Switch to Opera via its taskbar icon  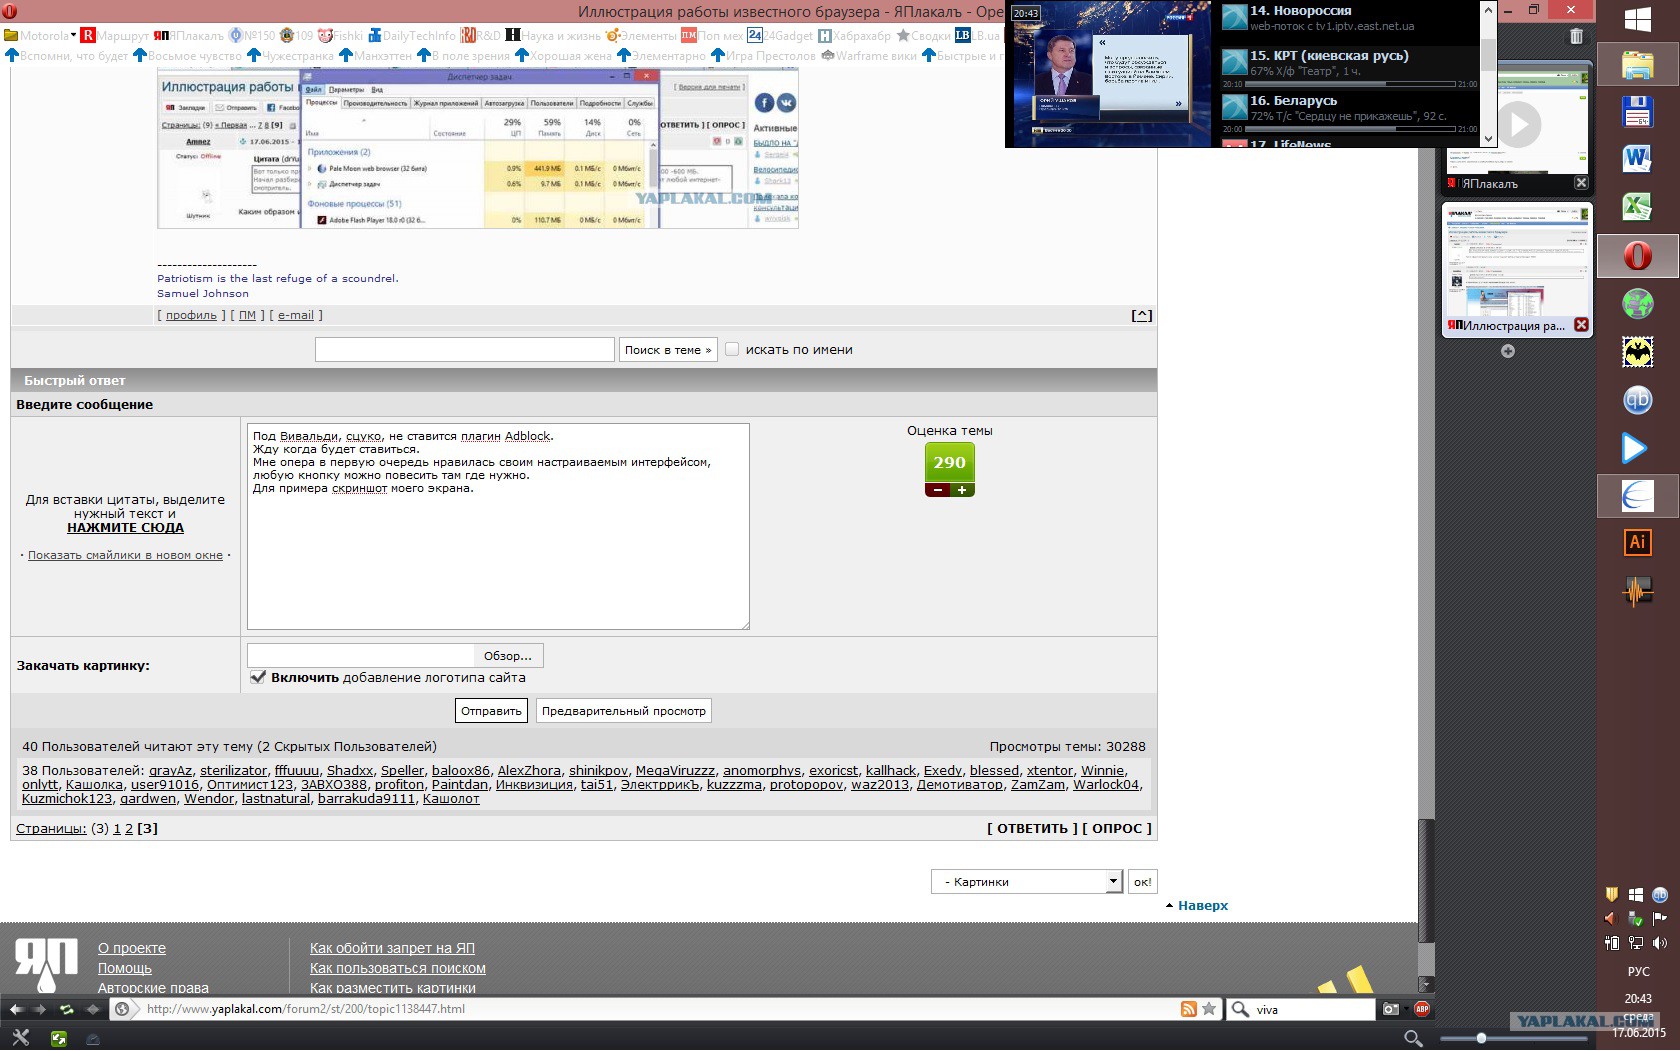[1638, 256]
